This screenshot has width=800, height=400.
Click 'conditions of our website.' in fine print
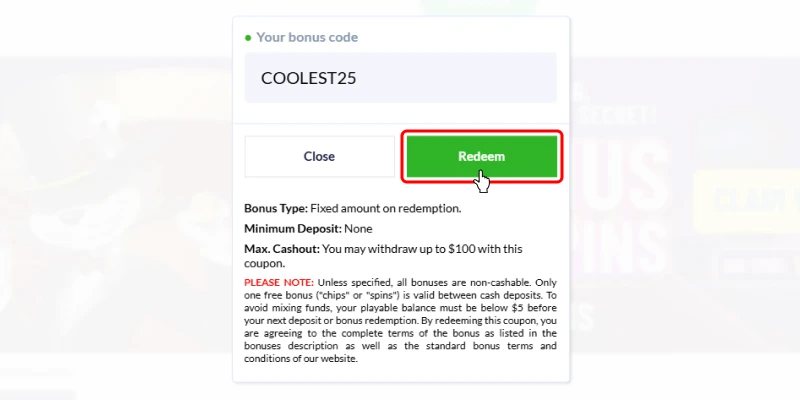point(301,359)
